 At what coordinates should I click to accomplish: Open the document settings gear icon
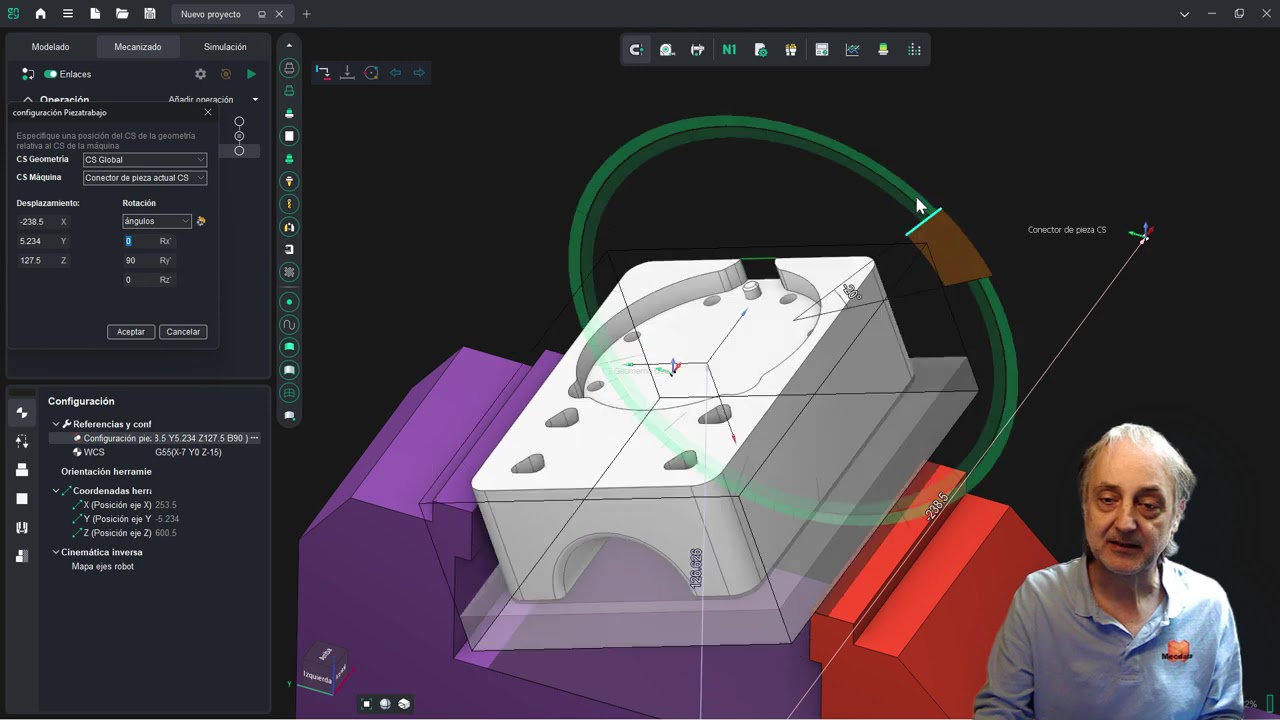click(x=760, y=50)
